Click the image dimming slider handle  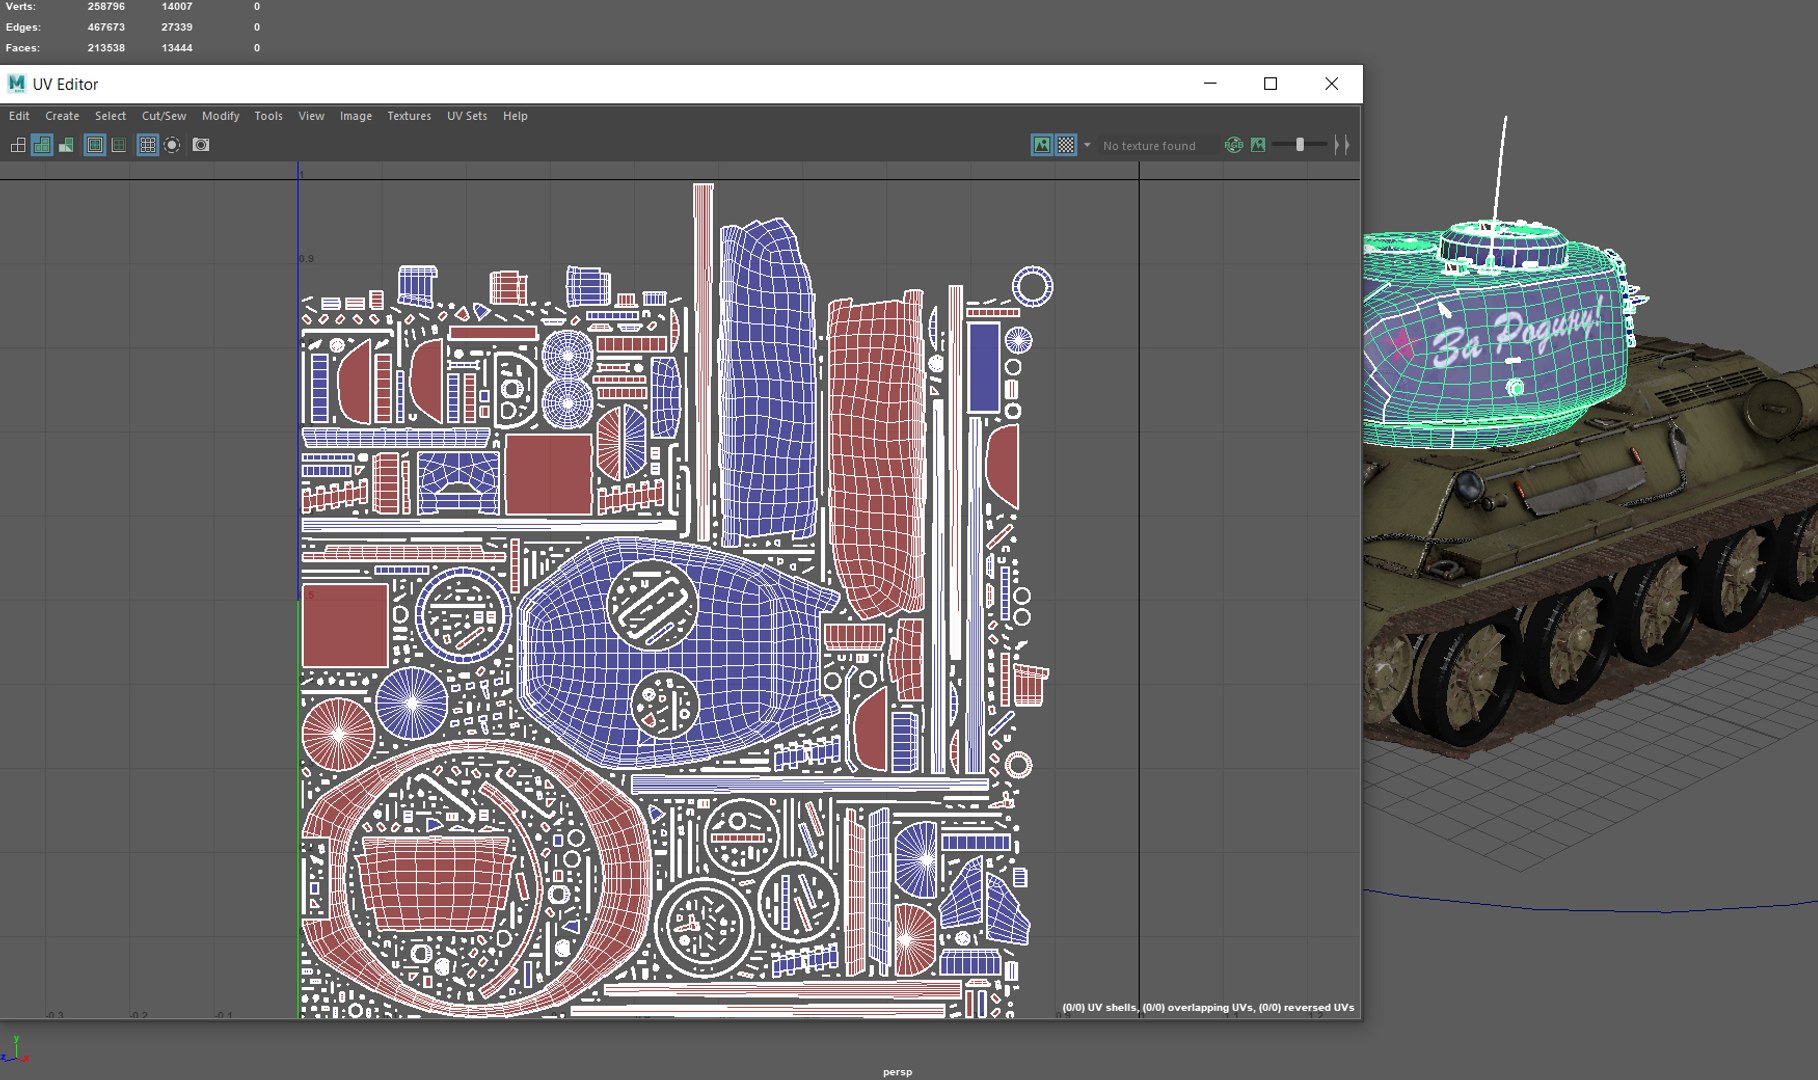[x=1300, y=145]
